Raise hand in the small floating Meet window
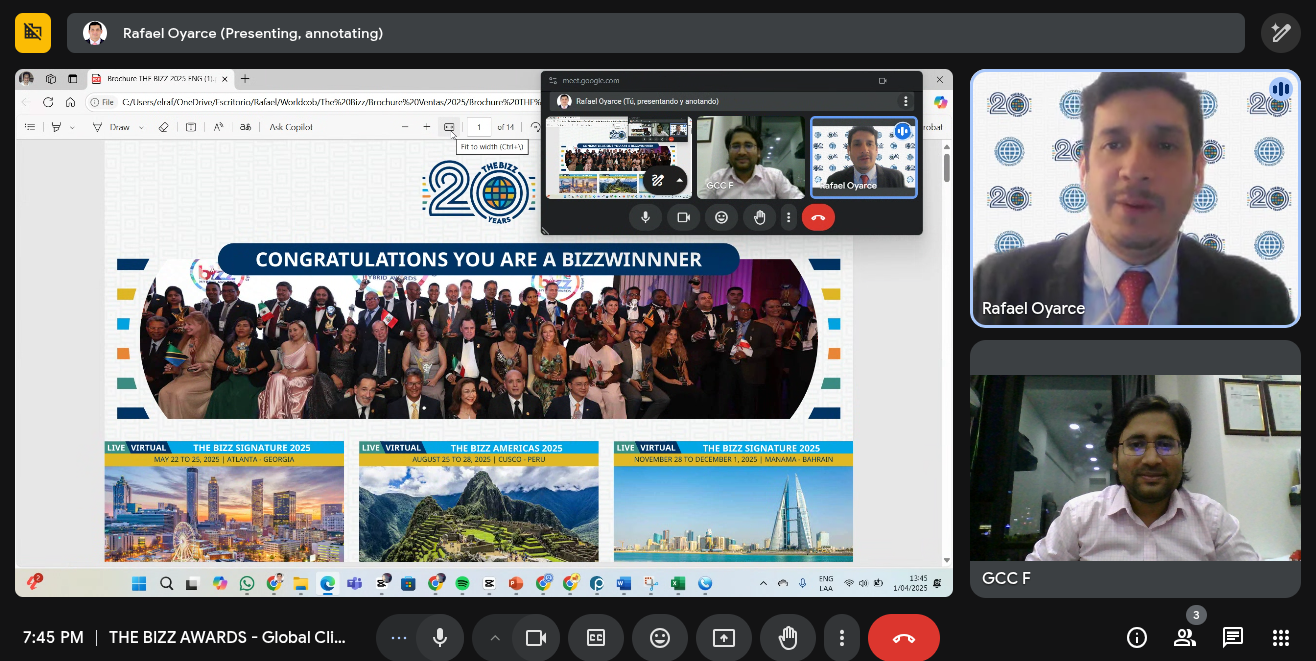Viewport: 1316px width, 661px height. [x=759, y=217]
